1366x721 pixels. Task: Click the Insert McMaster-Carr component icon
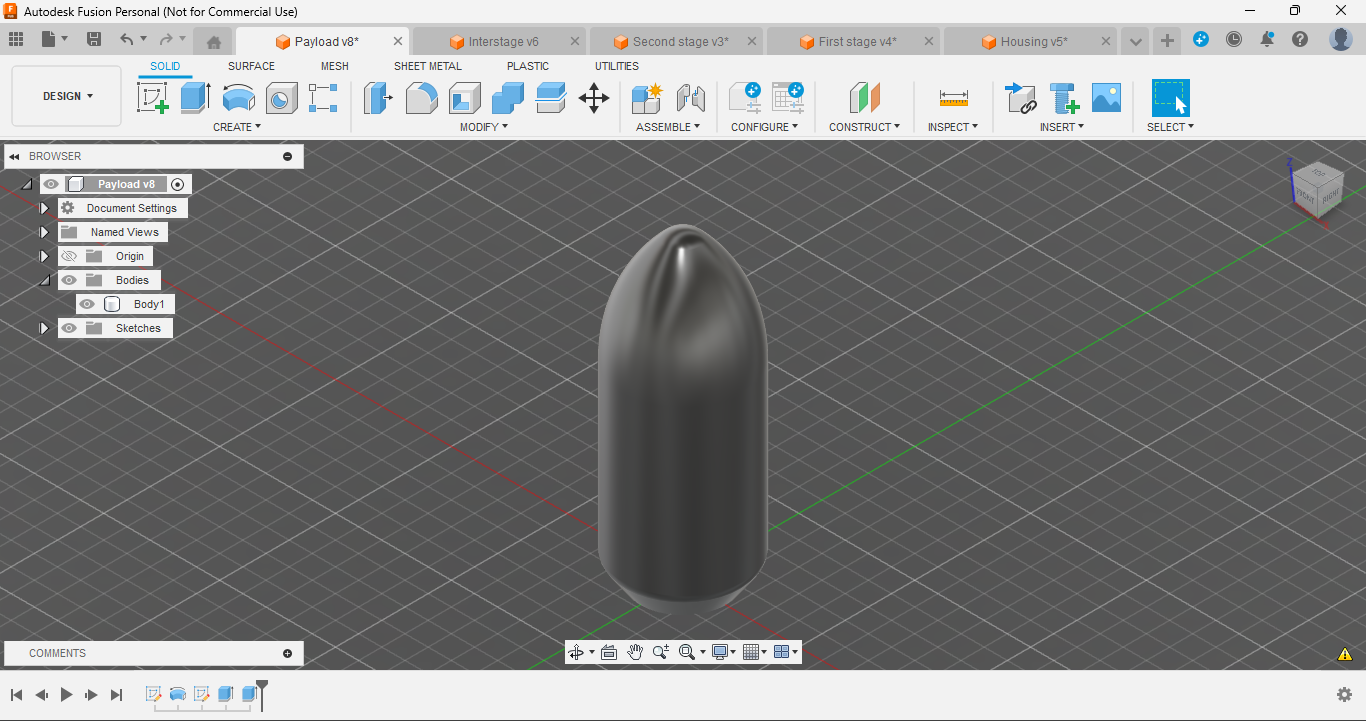[x=1064, y=98]
